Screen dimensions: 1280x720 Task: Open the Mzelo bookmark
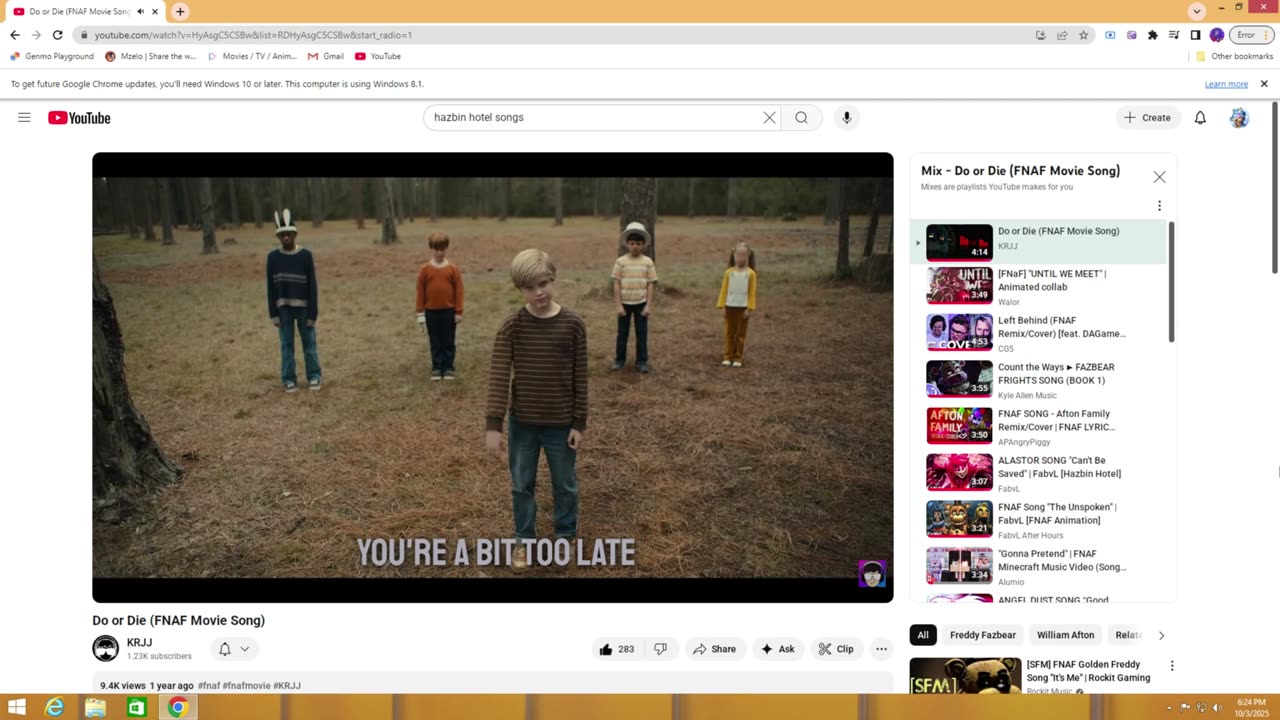click(151, 56)
